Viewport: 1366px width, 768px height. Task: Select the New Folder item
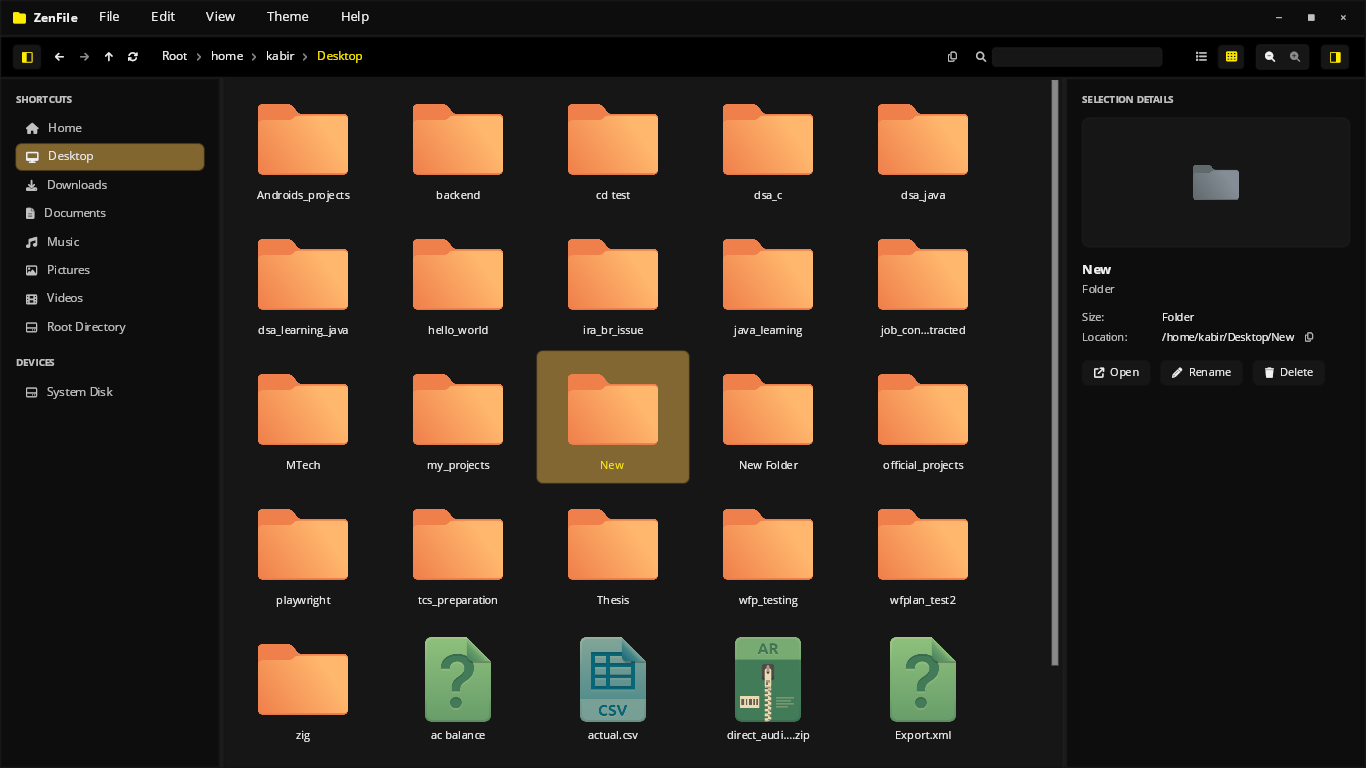768,417
